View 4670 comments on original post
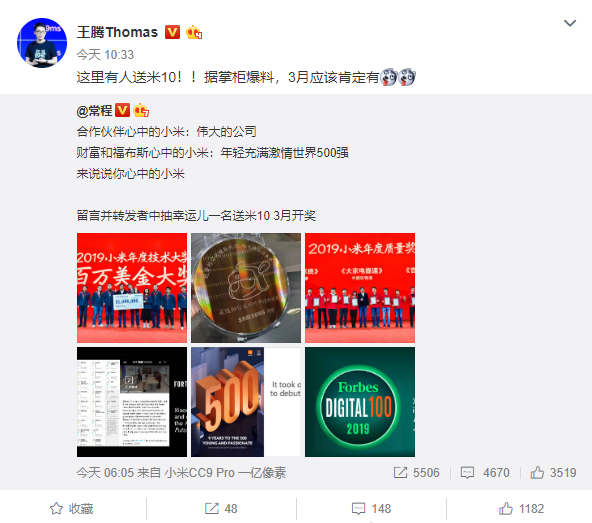592x523 pixels. pyautogui.click(x=485, y=472)
